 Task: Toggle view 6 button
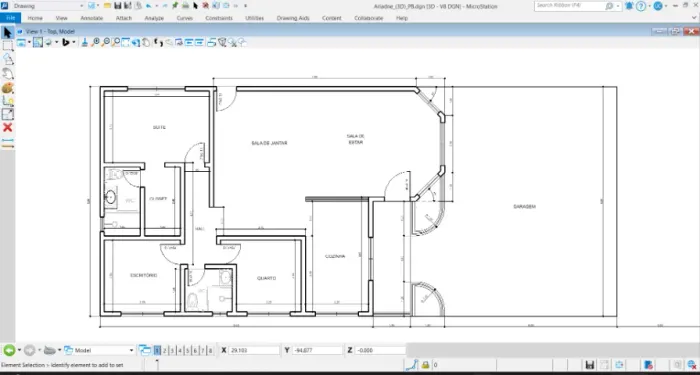click(195, 350)
